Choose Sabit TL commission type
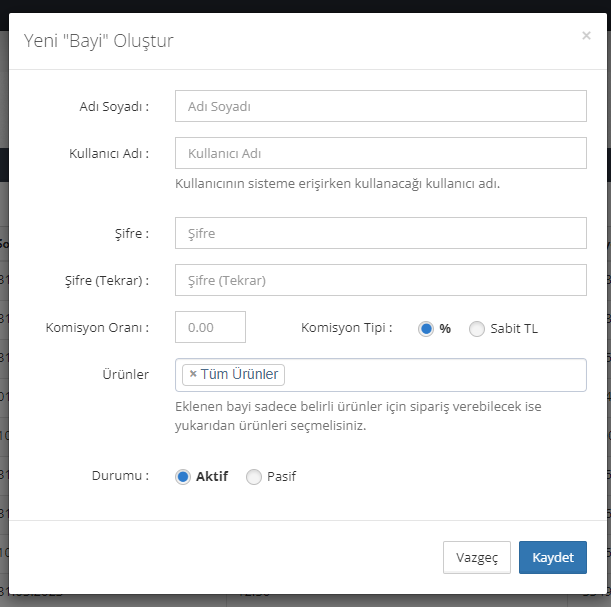This screenshot has height=607, width=611. (476, 328)
